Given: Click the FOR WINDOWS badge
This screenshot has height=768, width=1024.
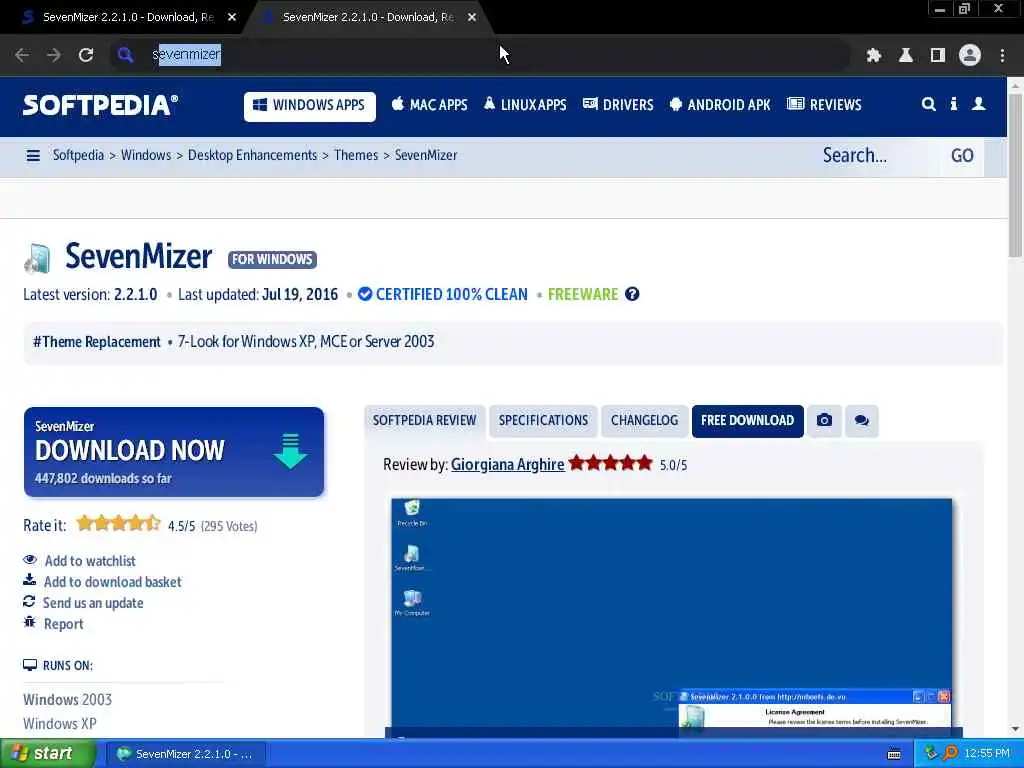Looking at the screenshot, I should [x=272, y=260].
